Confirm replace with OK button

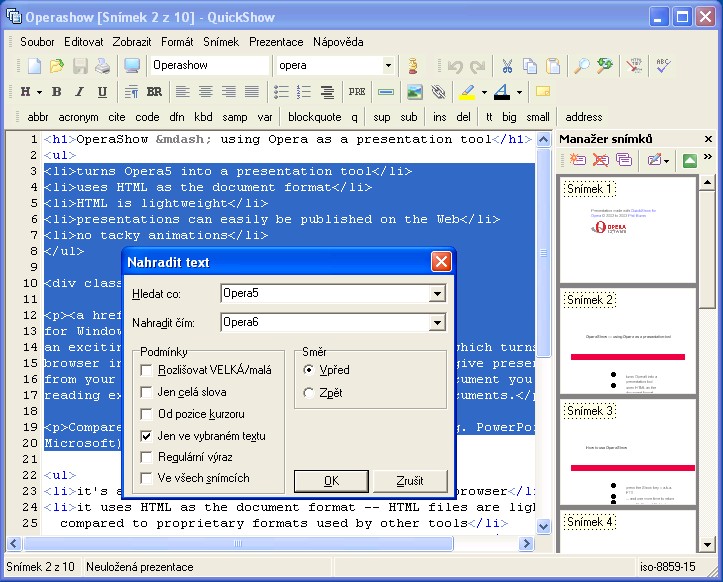click(x=331, y=481)
